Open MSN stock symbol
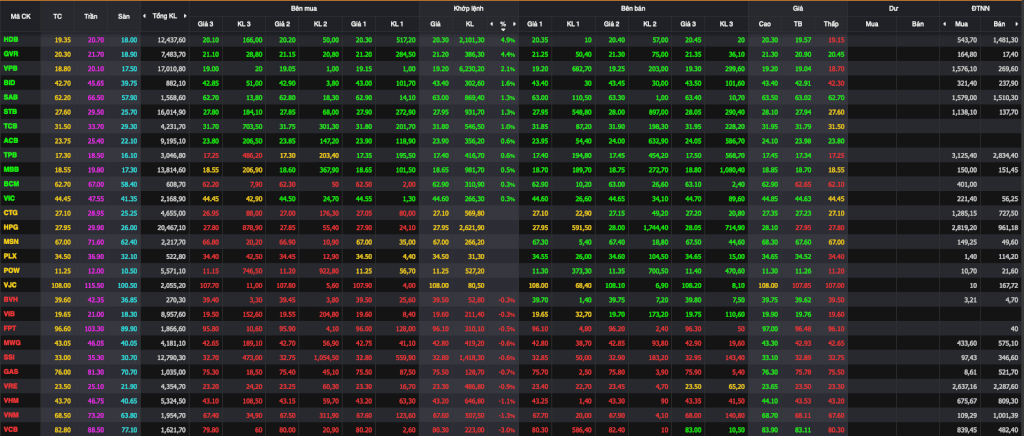Image resolution: width=1024 pixels, height=436 pixels. 10,241
